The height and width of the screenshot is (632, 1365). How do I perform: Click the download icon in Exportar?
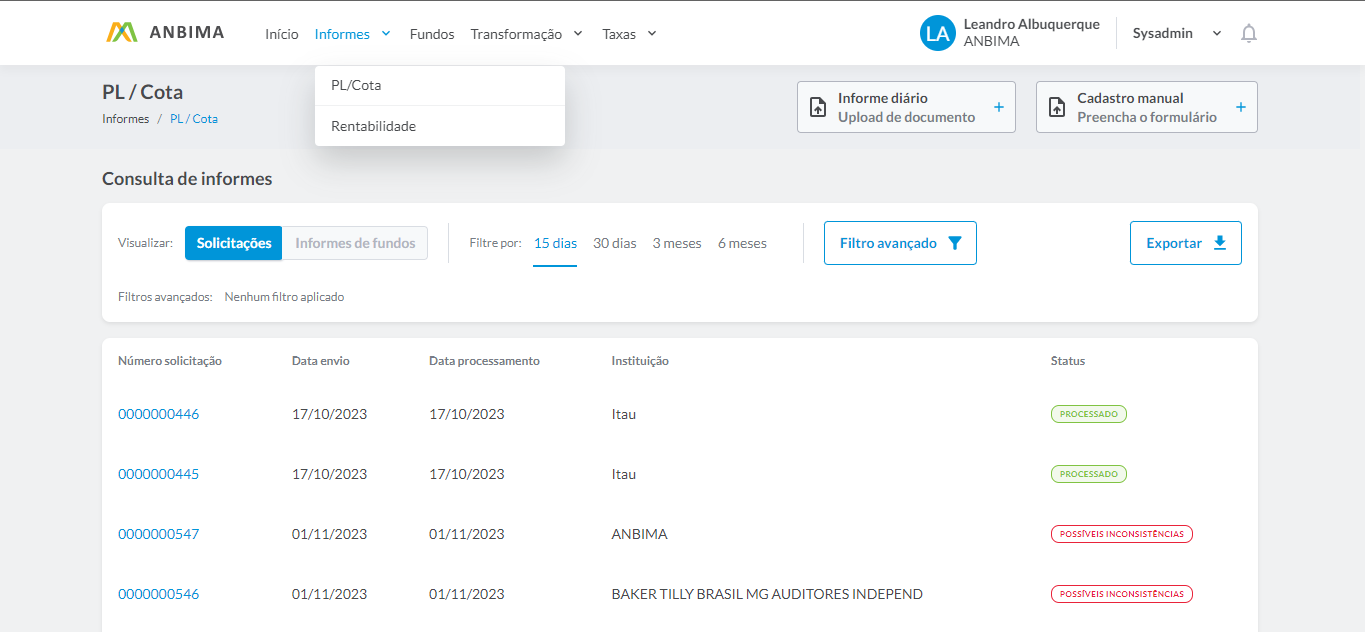[x=1219, y=243]
